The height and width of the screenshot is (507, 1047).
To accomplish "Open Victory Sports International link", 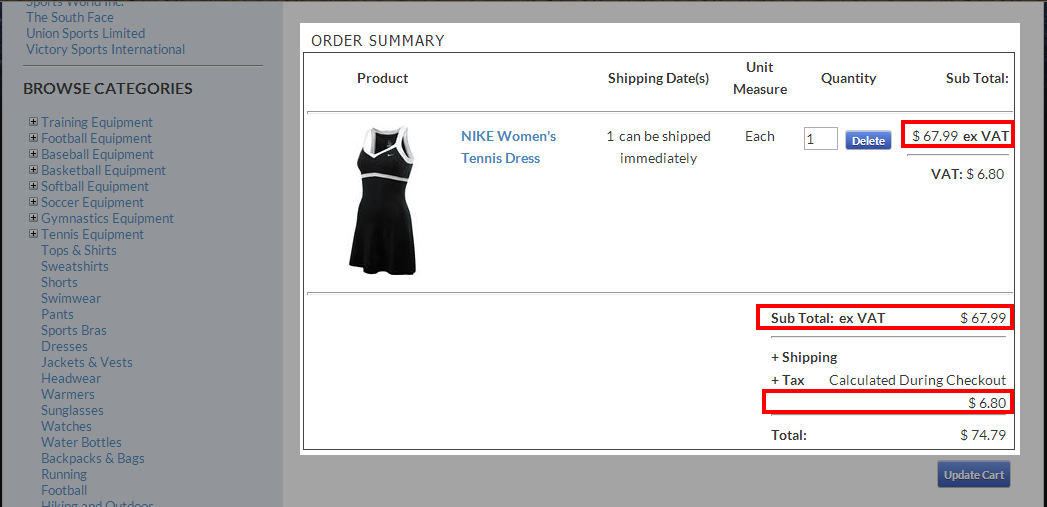I will [x=106, y=49].
